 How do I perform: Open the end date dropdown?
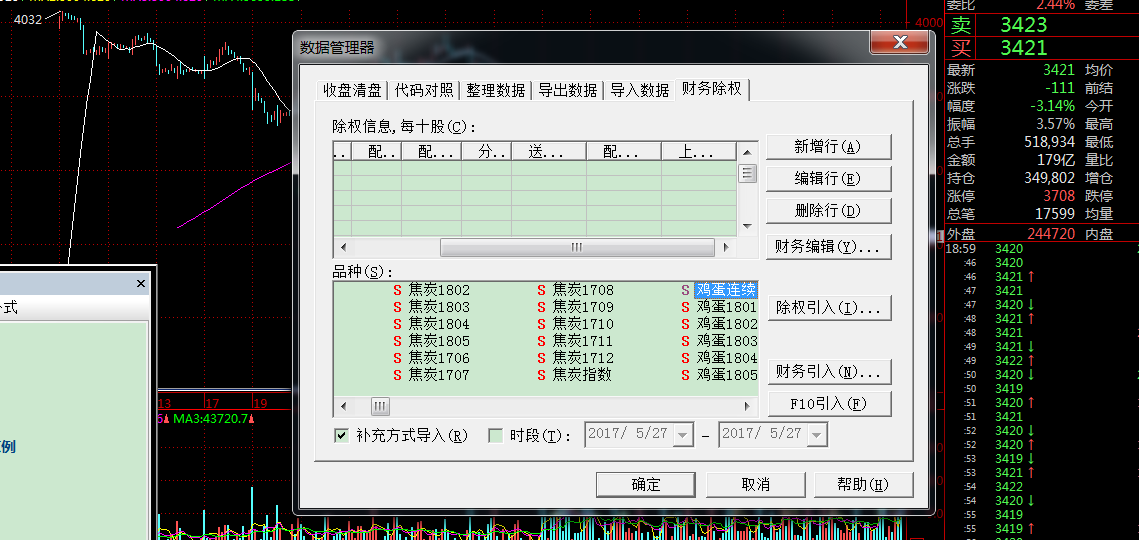[816, 435]
